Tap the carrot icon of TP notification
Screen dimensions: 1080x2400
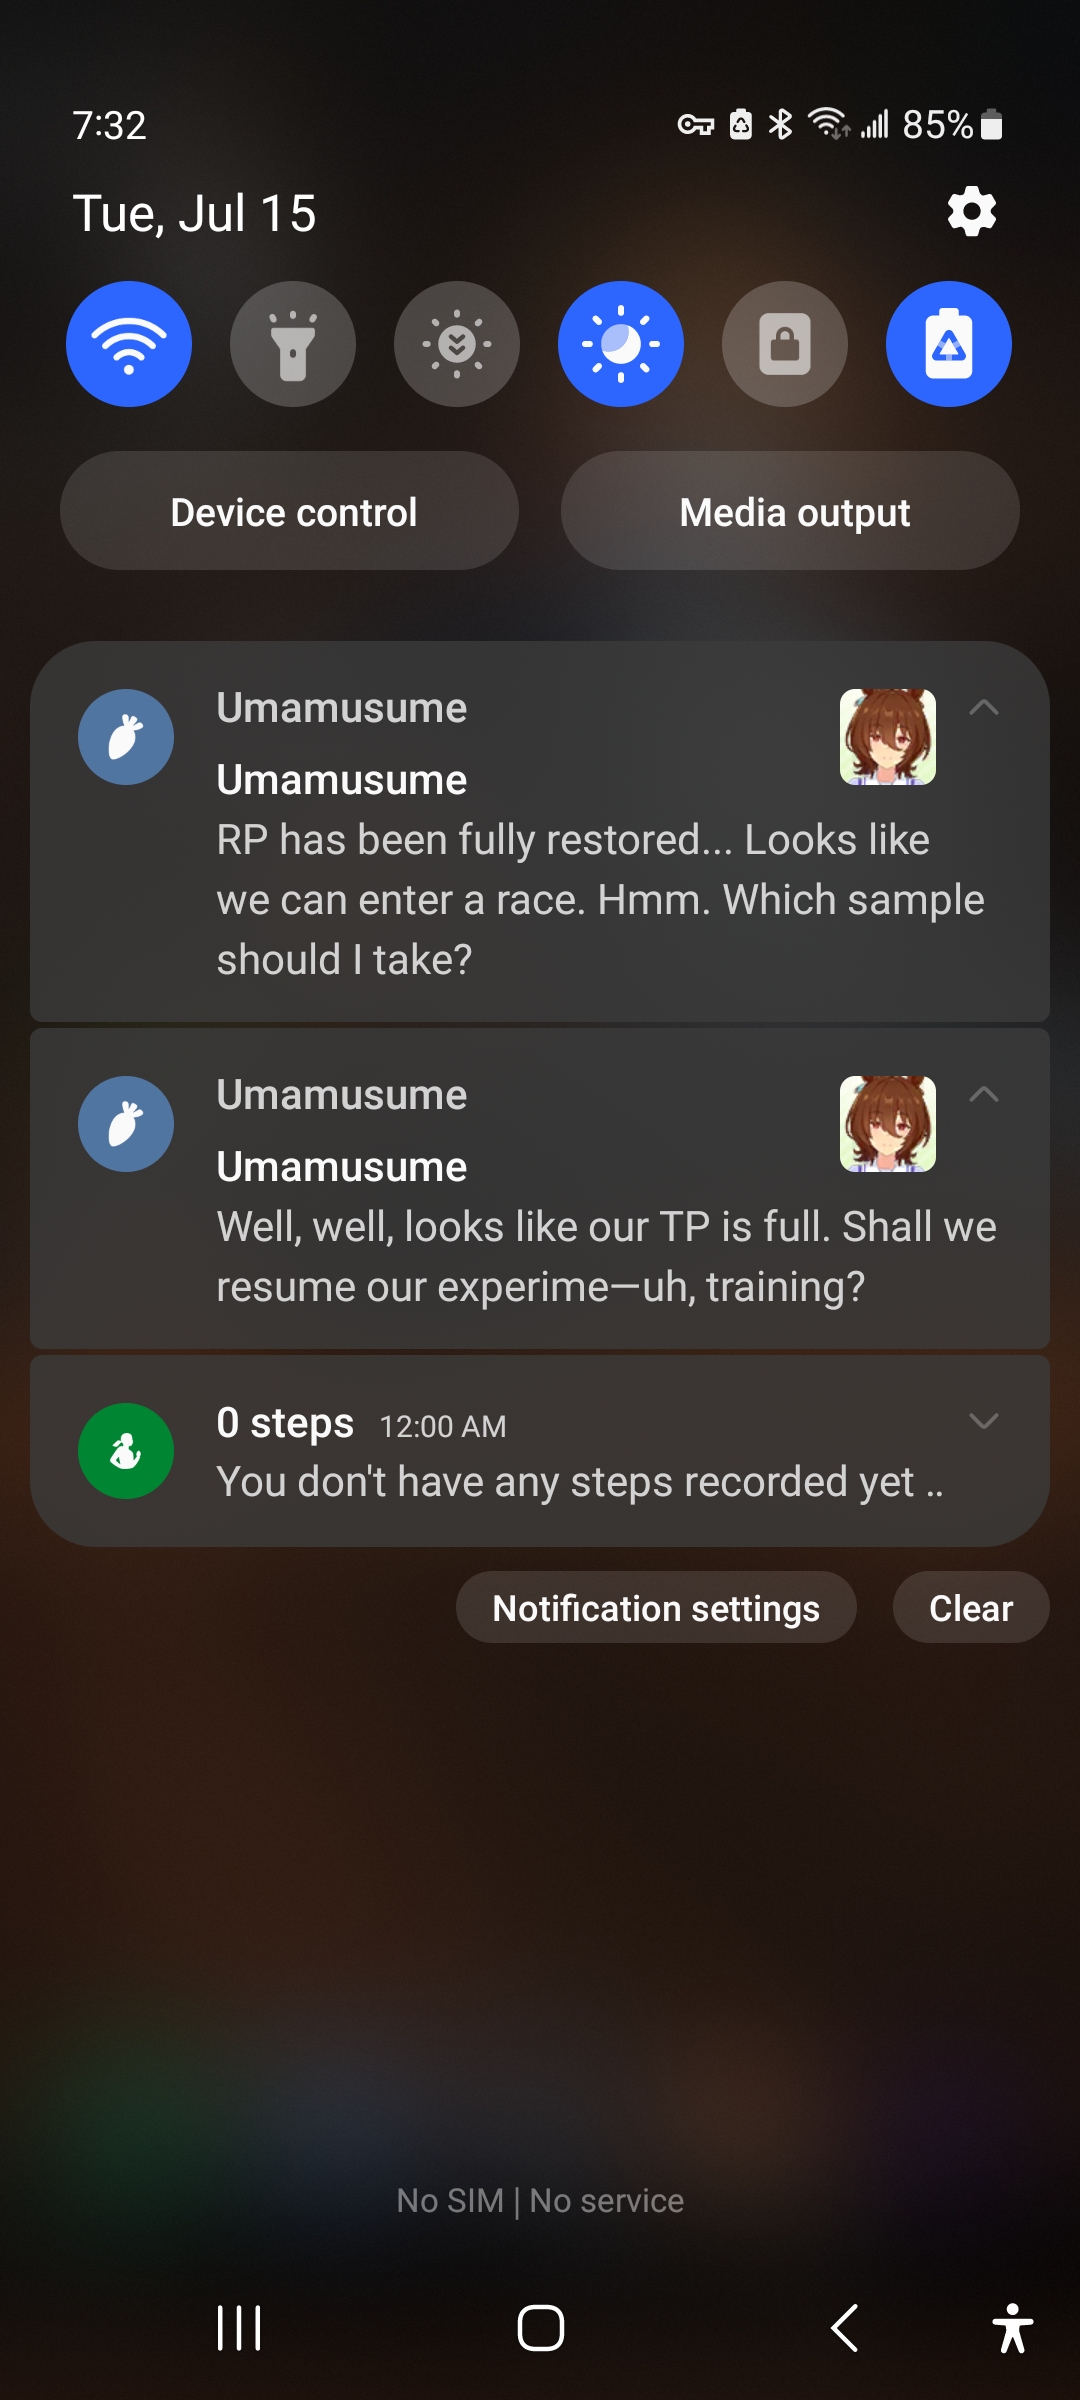coord(126,1124)
